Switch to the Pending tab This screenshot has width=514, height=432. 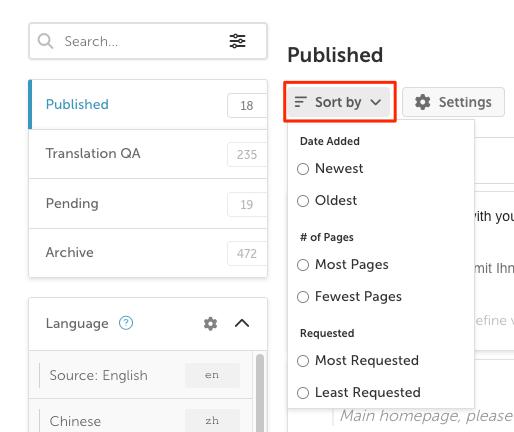(148, 204)
